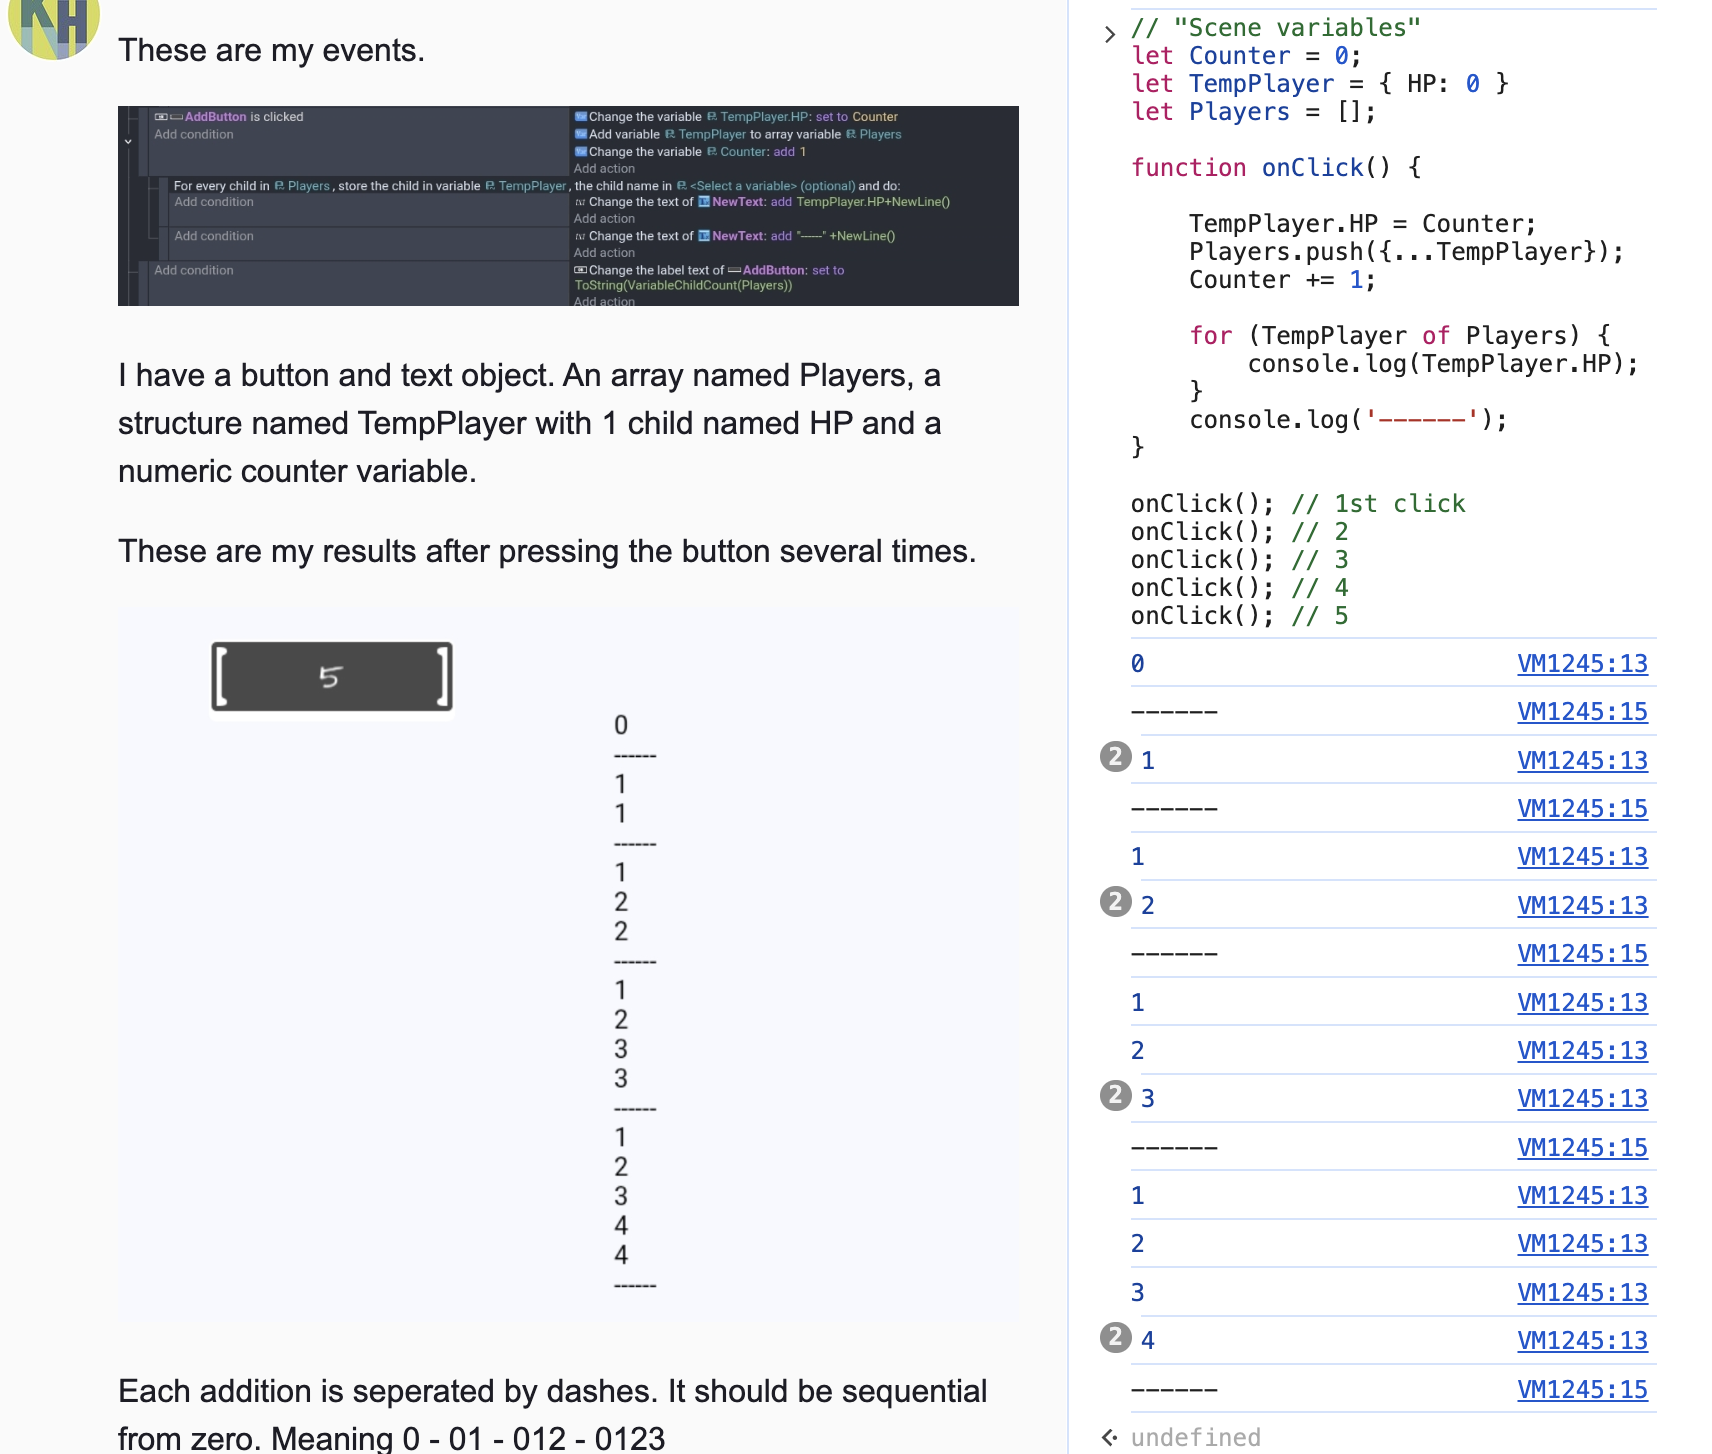Open the first VM1245:15 link after 0
Viewport: 1712px width, 1454px height.
[x=1582, y=712]
